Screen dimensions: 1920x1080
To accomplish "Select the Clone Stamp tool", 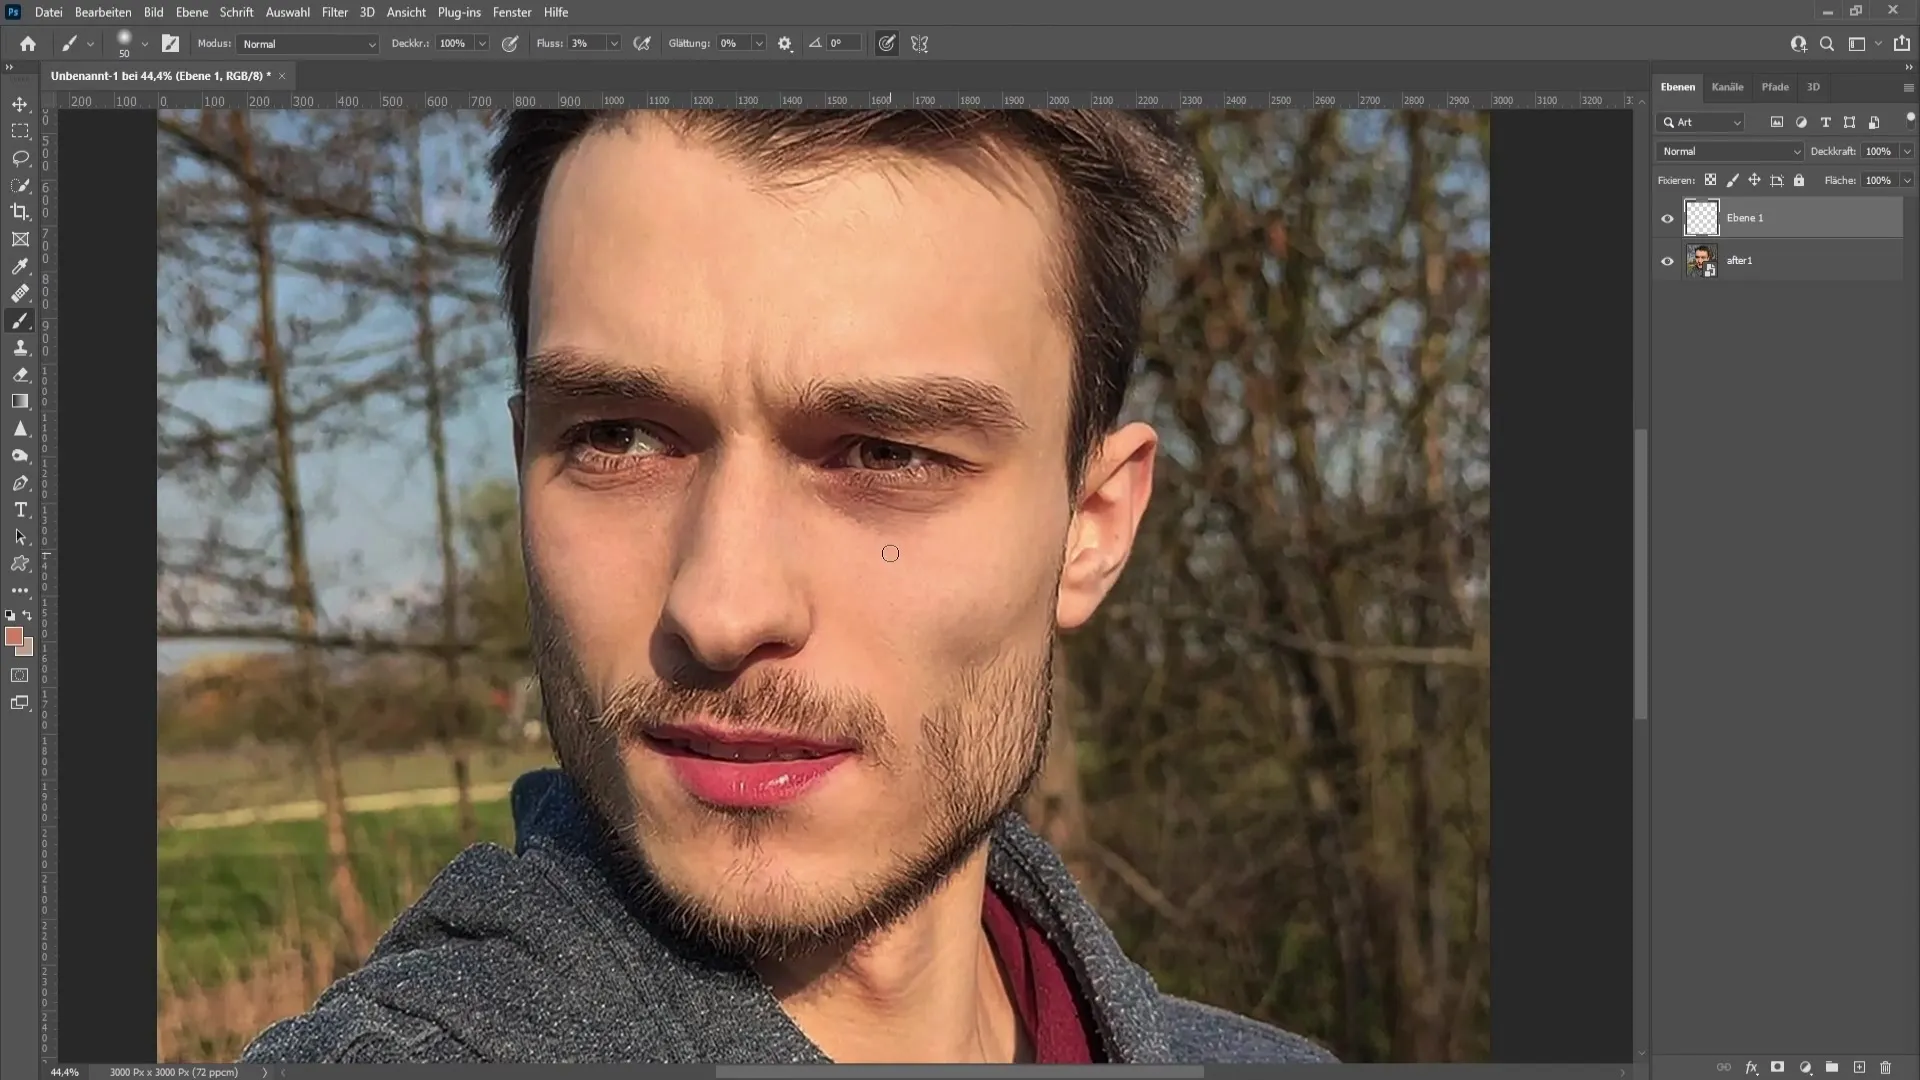I will point(20,345).
